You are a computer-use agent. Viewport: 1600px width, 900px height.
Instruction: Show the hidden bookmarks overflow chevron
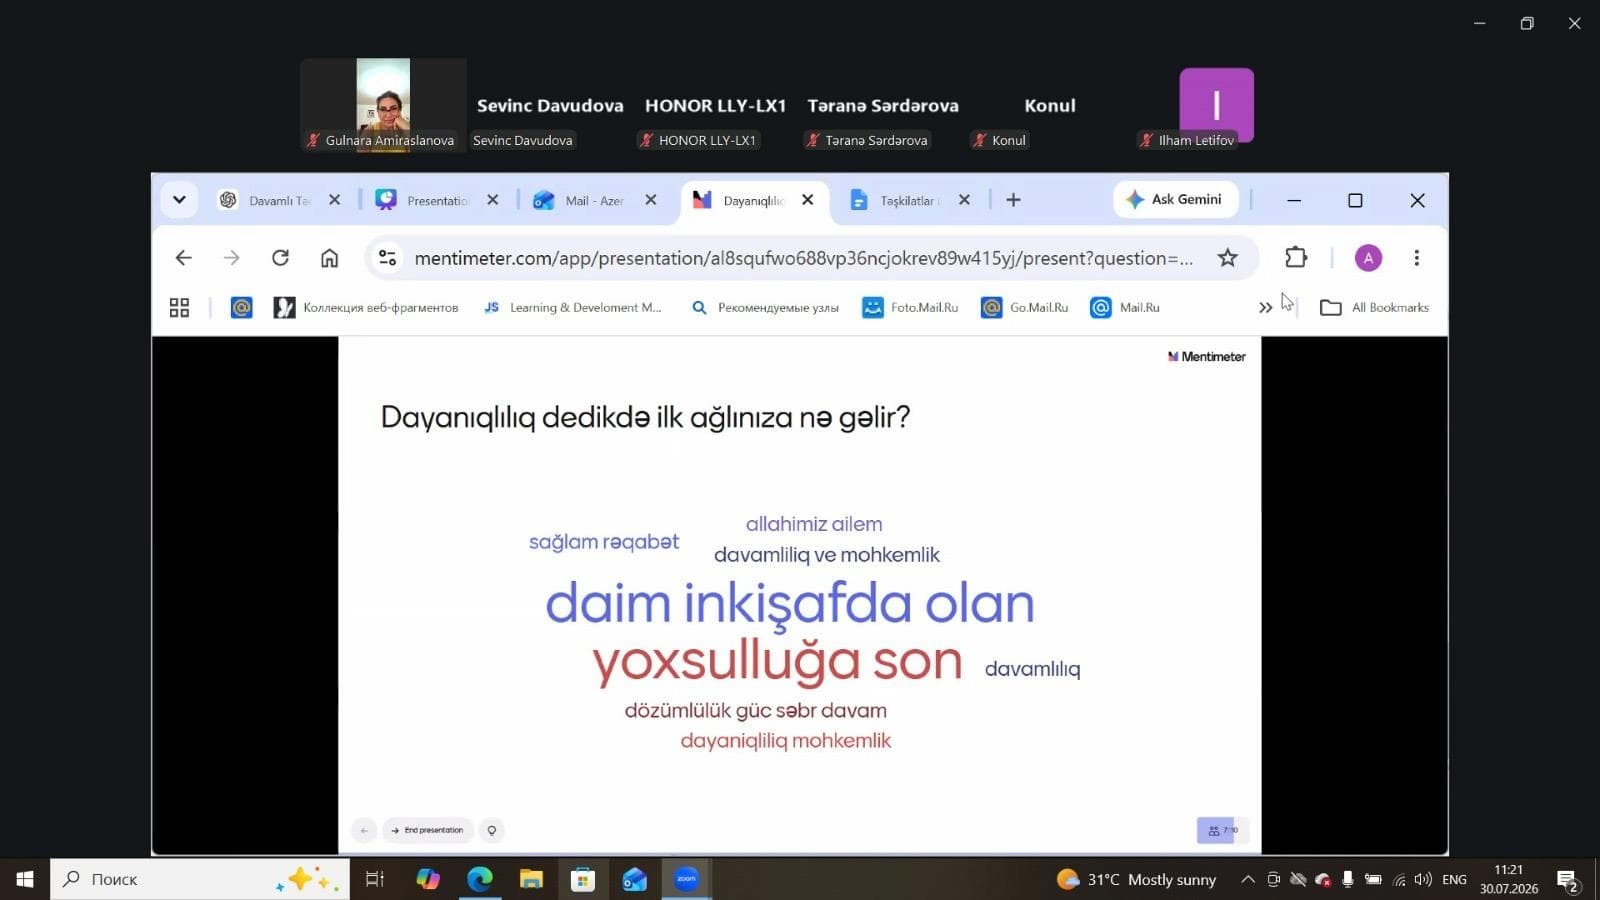pos(1265,308)
